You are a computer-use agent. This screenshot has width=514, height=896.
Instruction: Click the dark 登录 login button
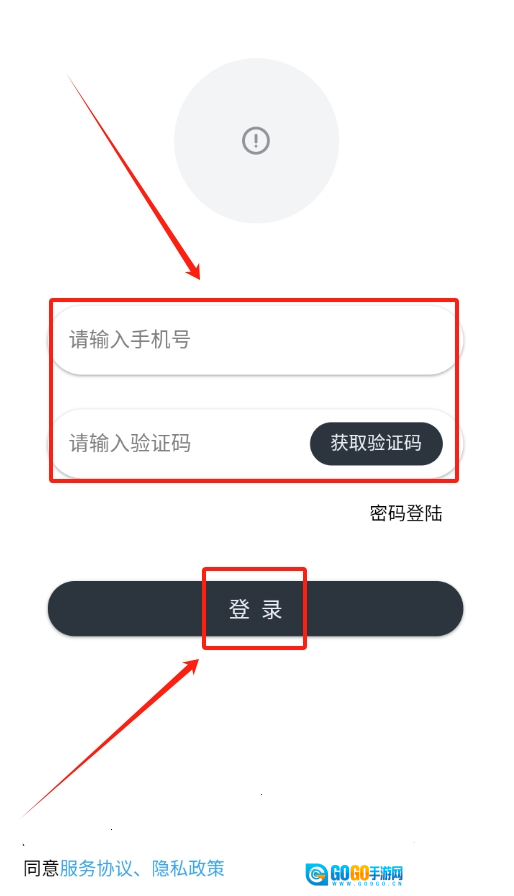coord(255,609)
